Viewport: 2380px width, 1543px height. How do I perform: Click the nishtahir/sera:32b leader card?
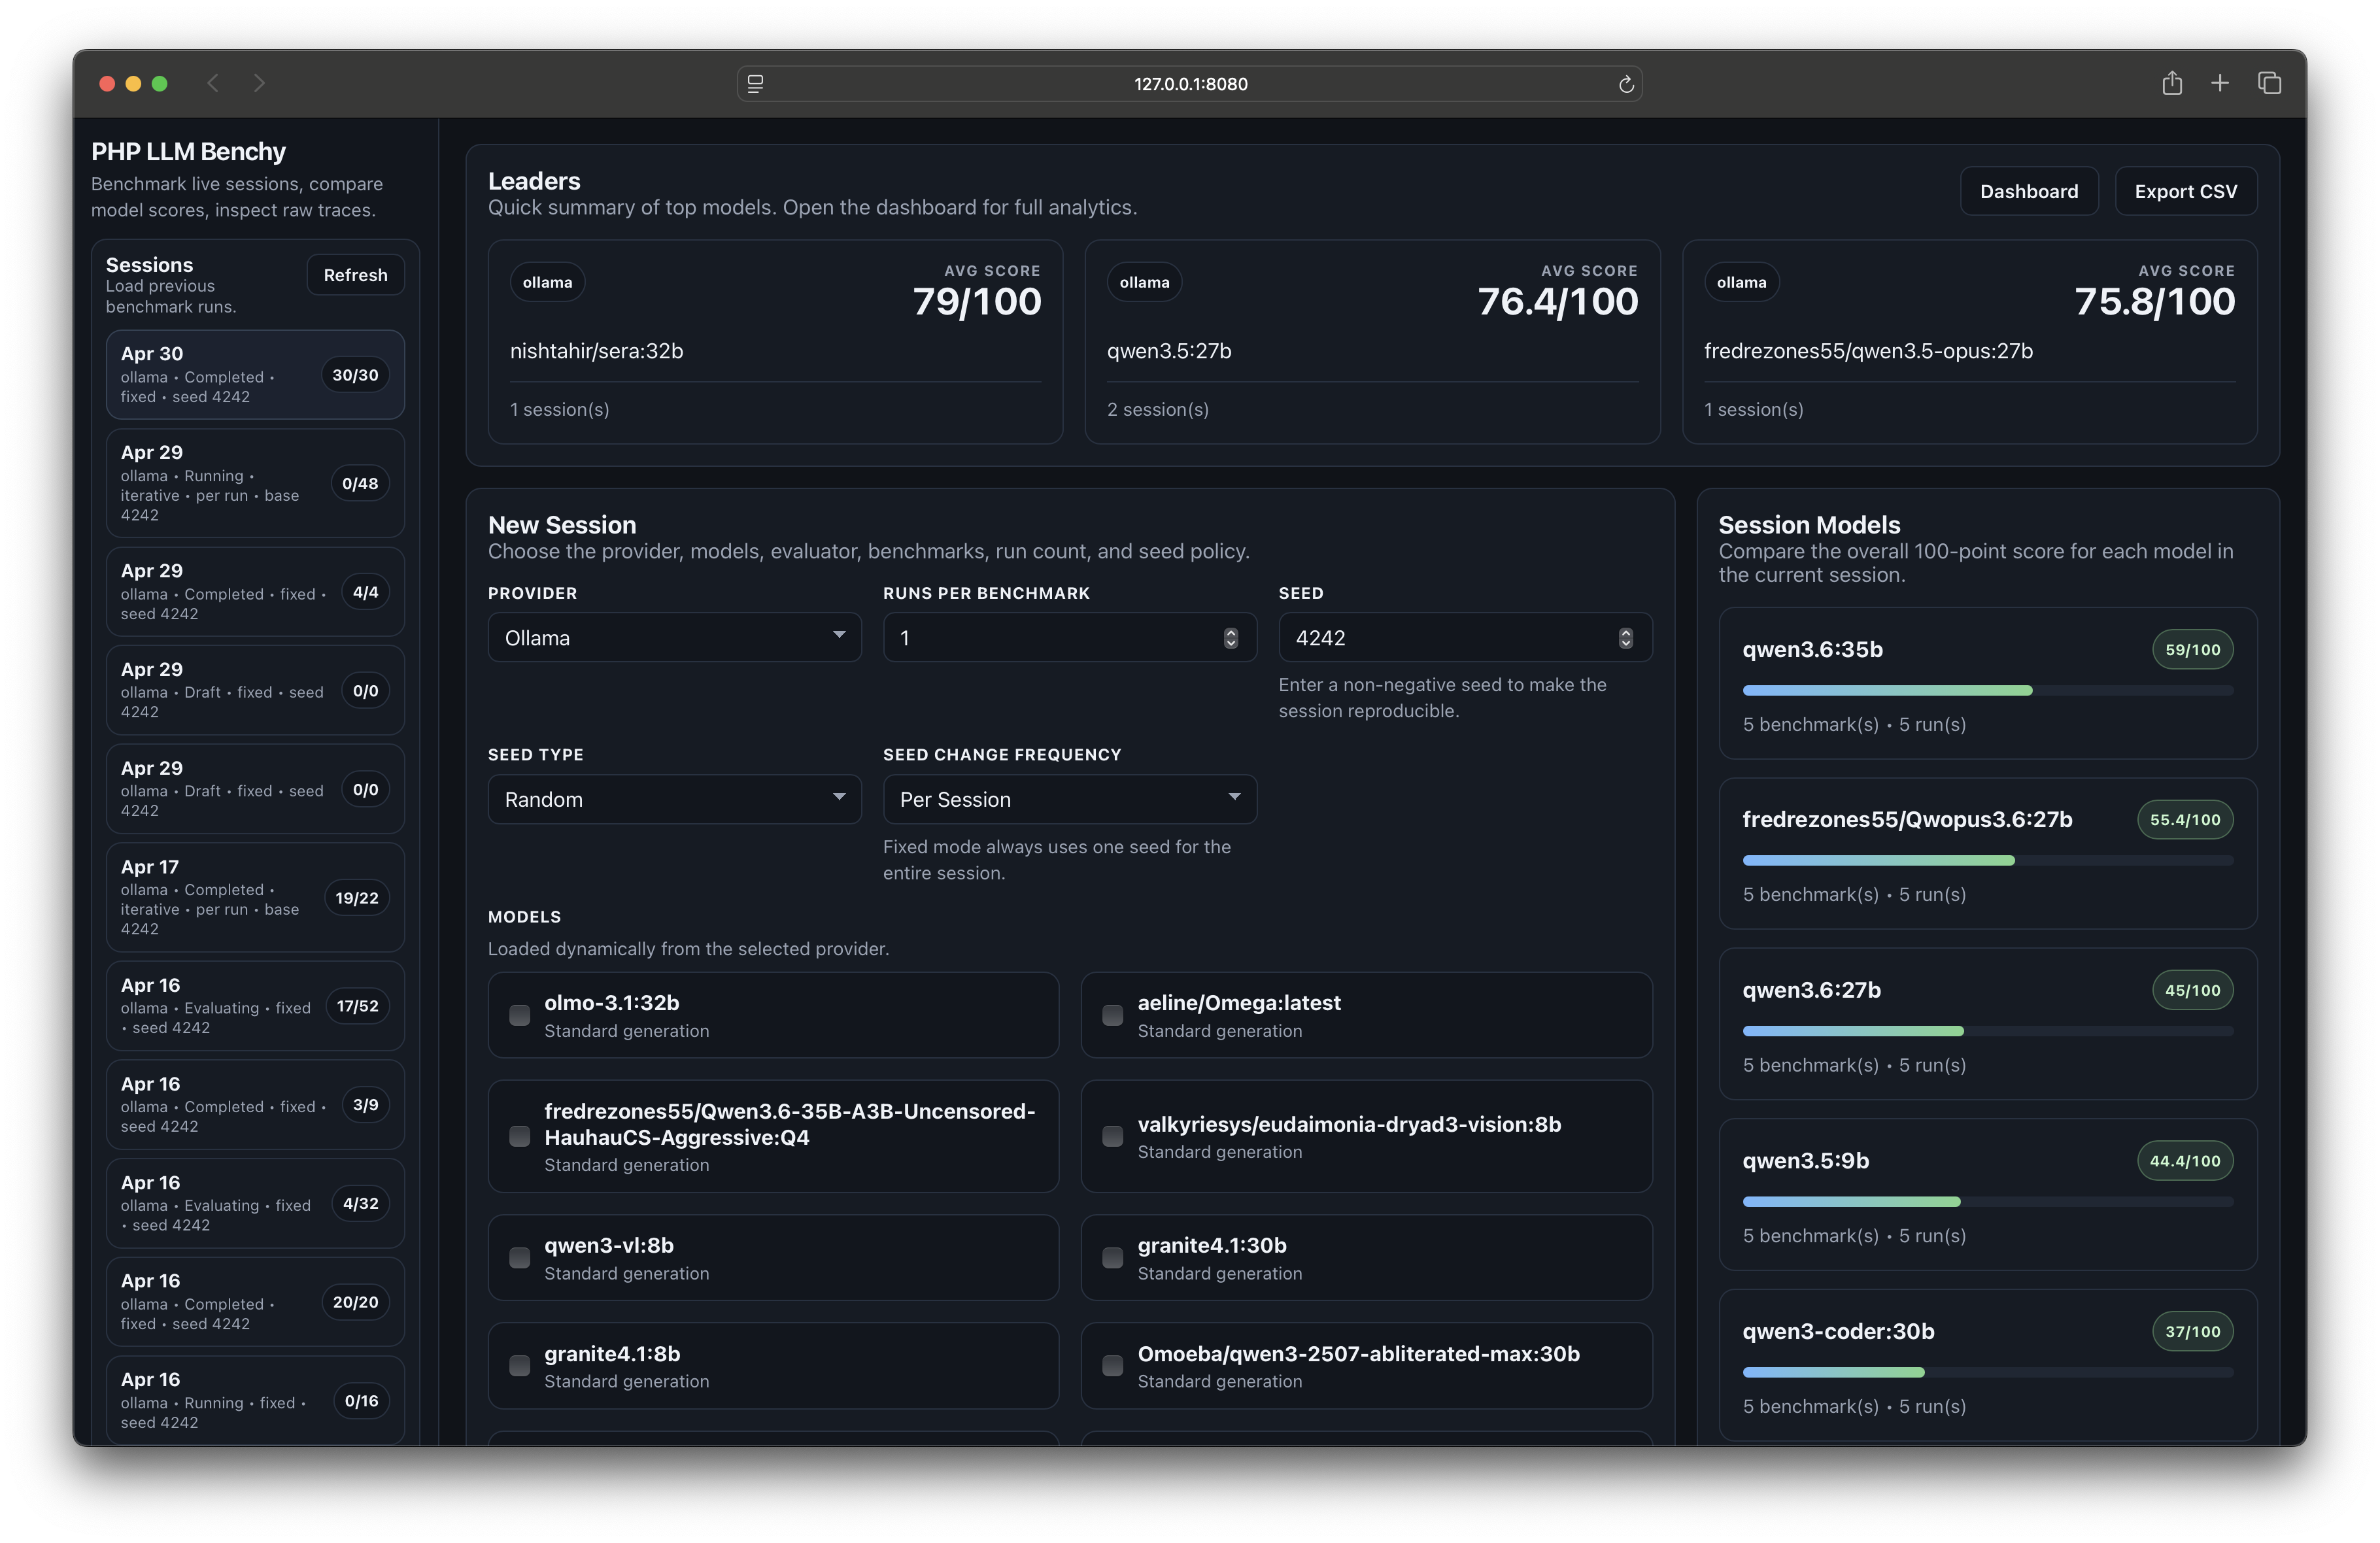click(775, 341)
